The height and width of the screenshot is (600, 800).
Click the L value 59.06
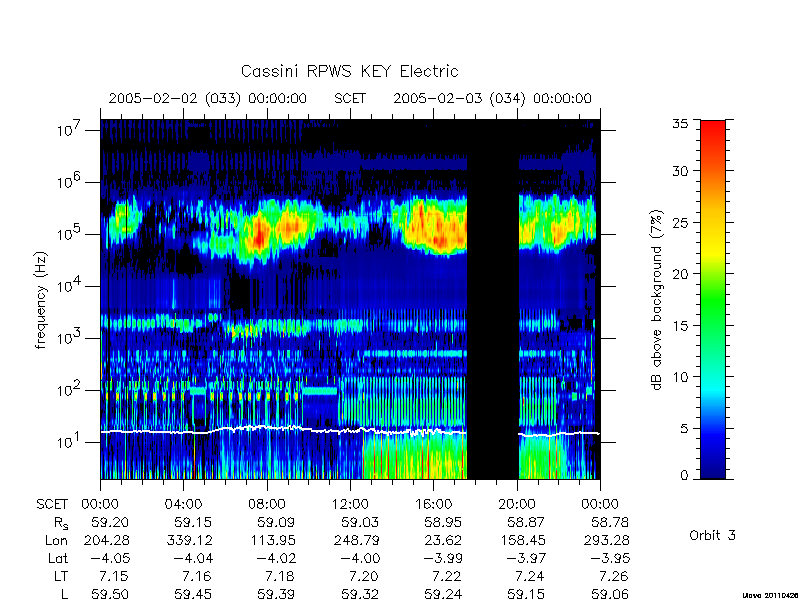pyautogui.click(x=610, y=594)
